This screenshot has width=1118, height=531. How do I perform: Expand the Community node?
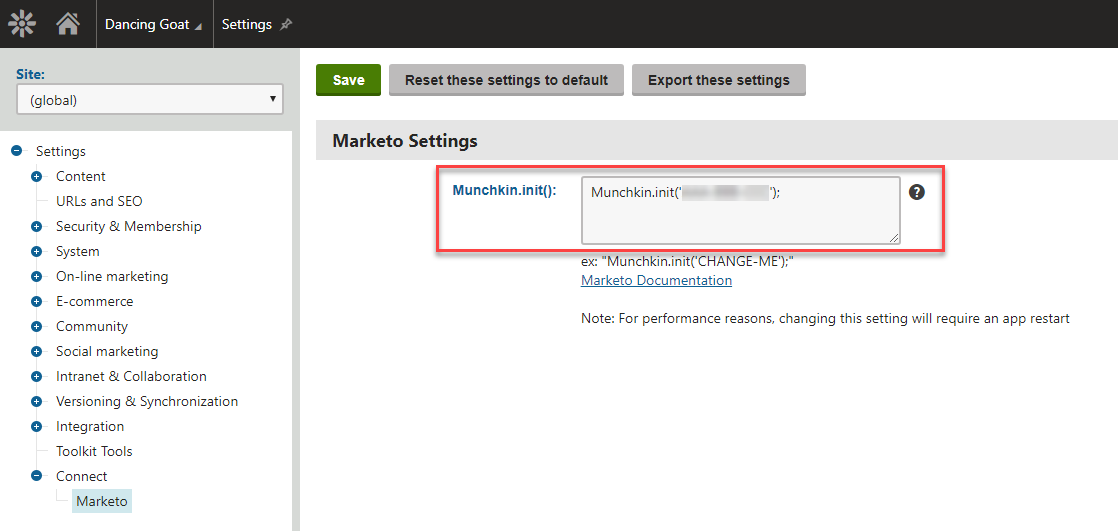(x=36, y=326)
